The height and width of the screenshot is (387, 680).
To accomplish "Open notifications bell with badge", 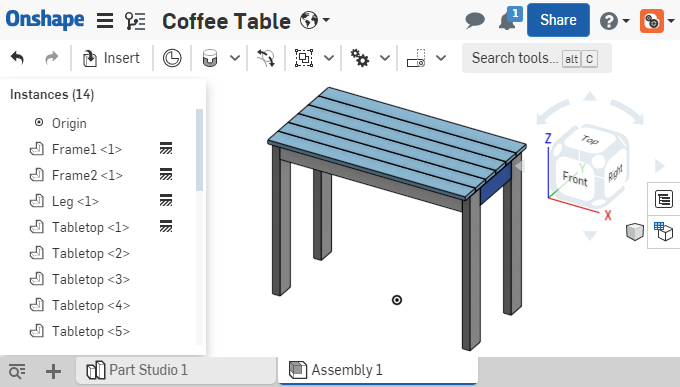I will [510, 19].
